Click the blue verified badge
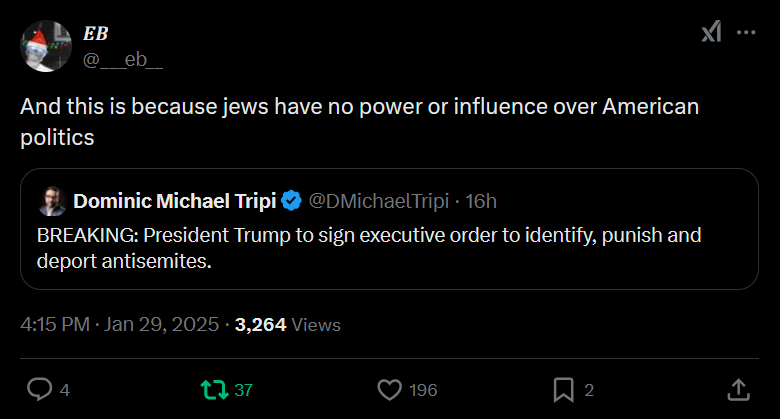Viewport: 780px width, 419px height. tap(291, 201)
